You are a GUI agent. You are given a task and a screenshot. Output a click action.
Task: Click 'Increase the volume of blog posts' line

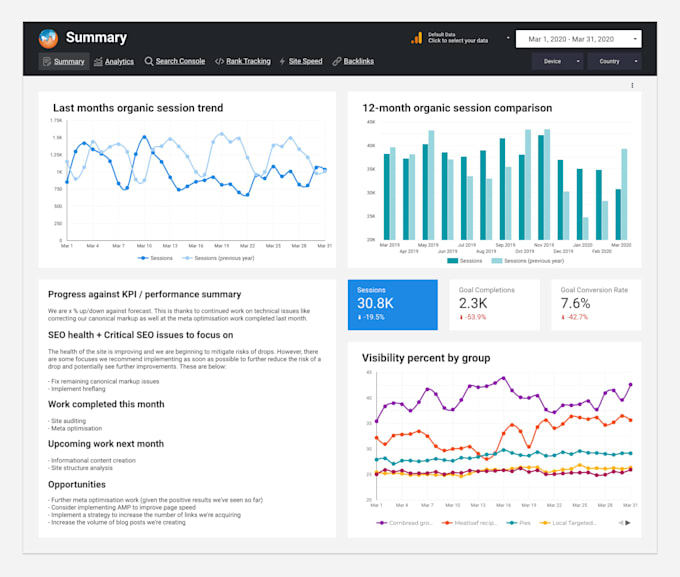(117, 522)
